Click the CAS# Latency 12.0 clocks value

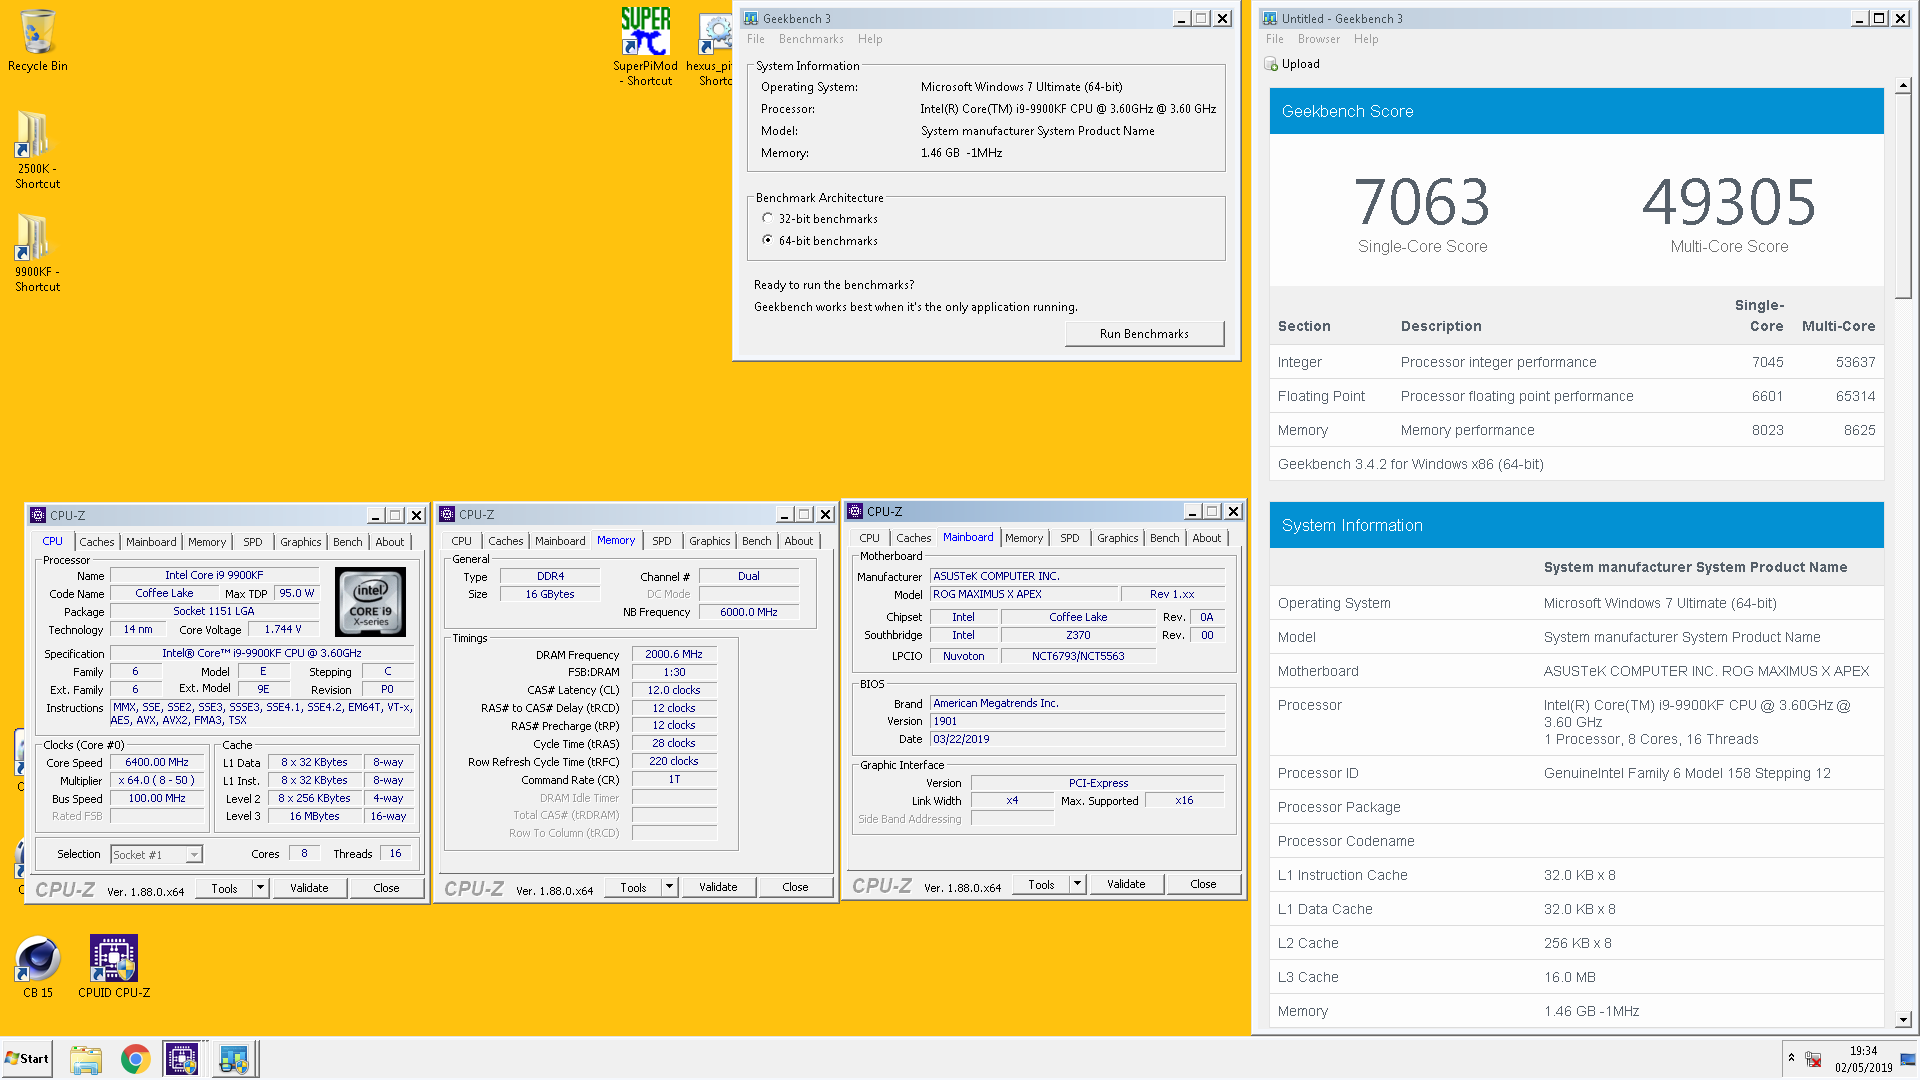(x=674, y=690)
